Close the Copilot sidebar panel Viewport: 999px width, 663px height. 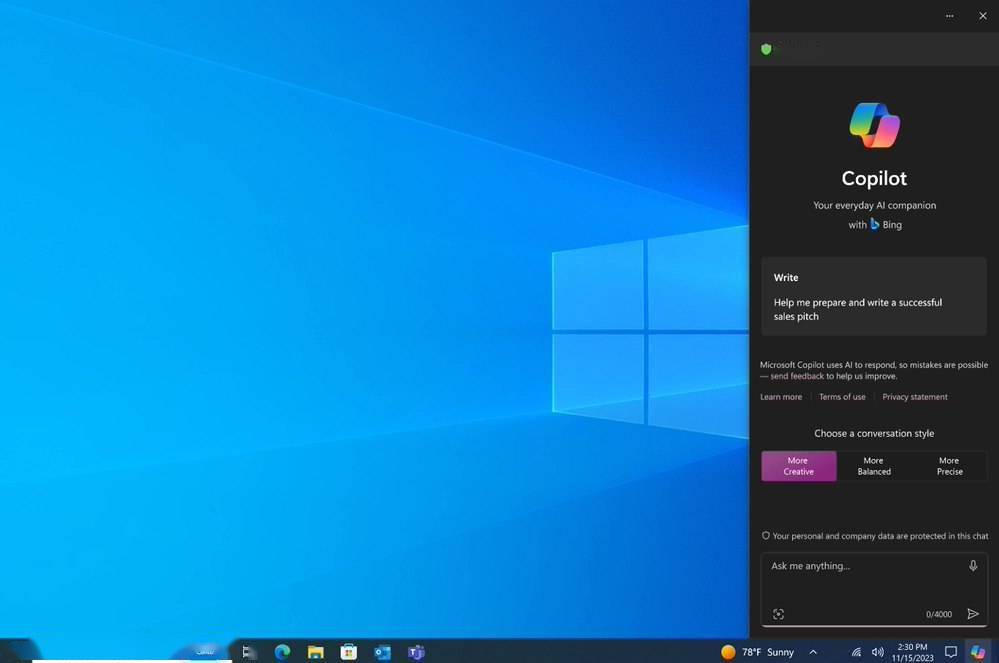pyautogui.click(x=982, y=16)
